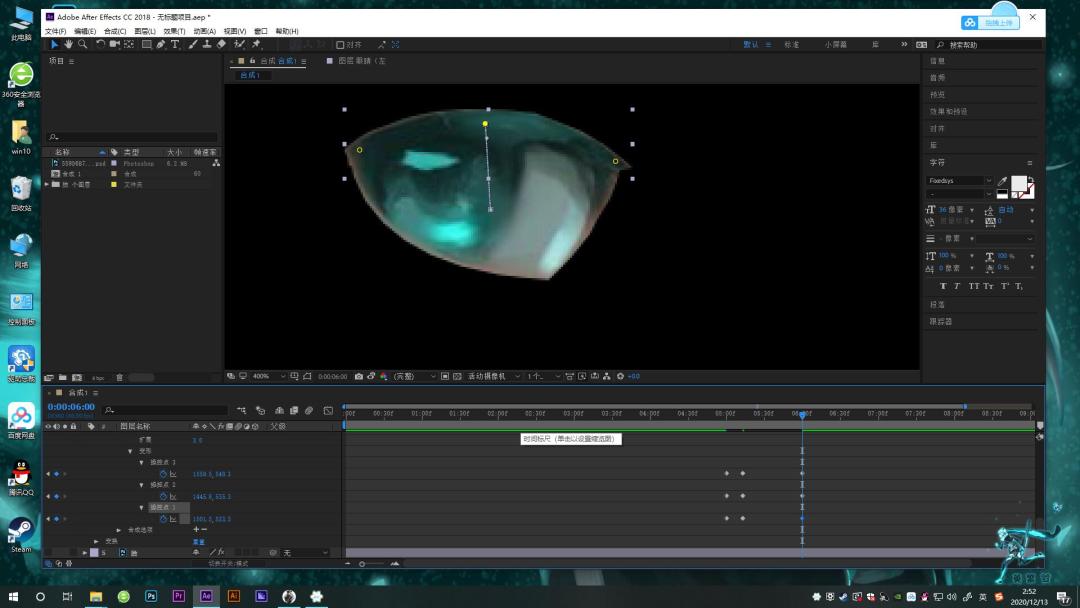This screenshot has height=608, width=1080.
Task: Open the 效果(T) menu
Action: [174, 31]
